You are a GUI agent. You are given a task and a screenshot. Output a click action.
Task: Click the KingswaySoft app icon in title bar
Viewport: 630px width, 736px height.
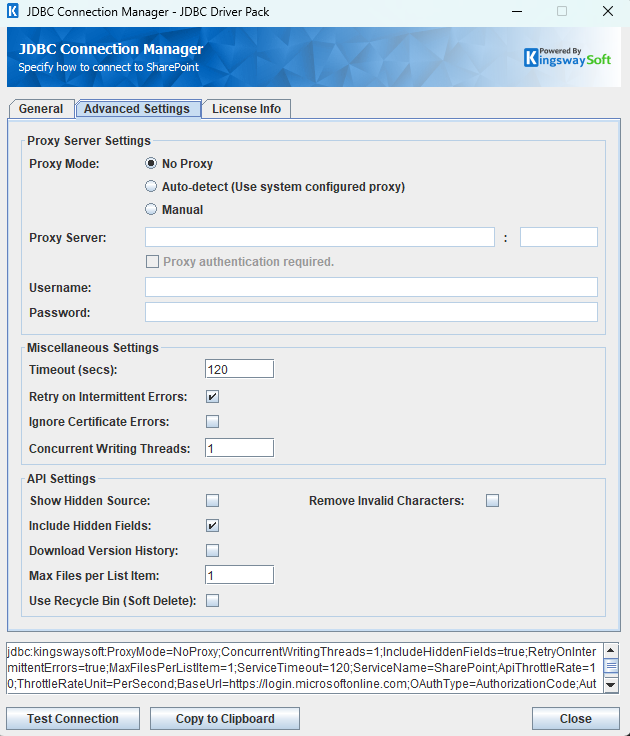coord(13,11)
